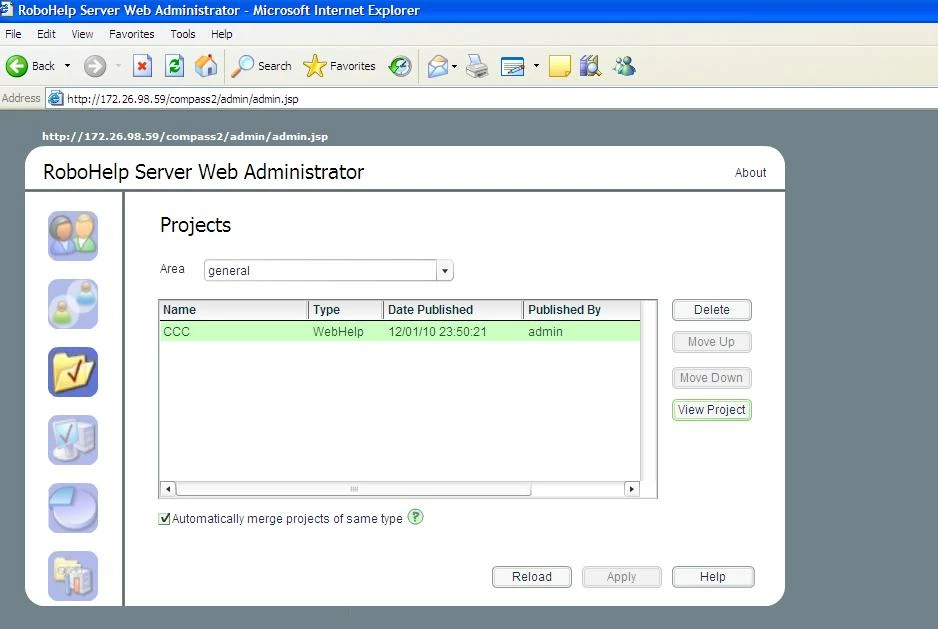Sort by the Type column header
Screen dimensions: 938x629
(x=346, y=310)
